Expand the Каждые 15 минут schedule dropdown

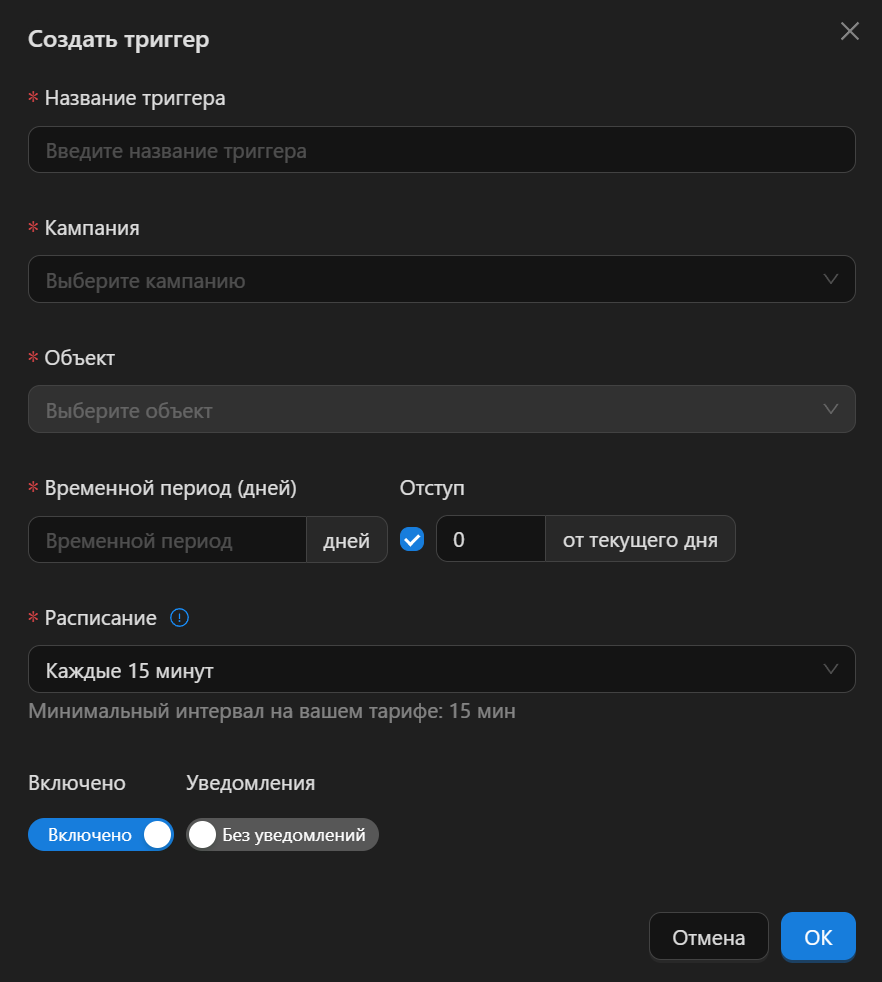pos(442,669)
